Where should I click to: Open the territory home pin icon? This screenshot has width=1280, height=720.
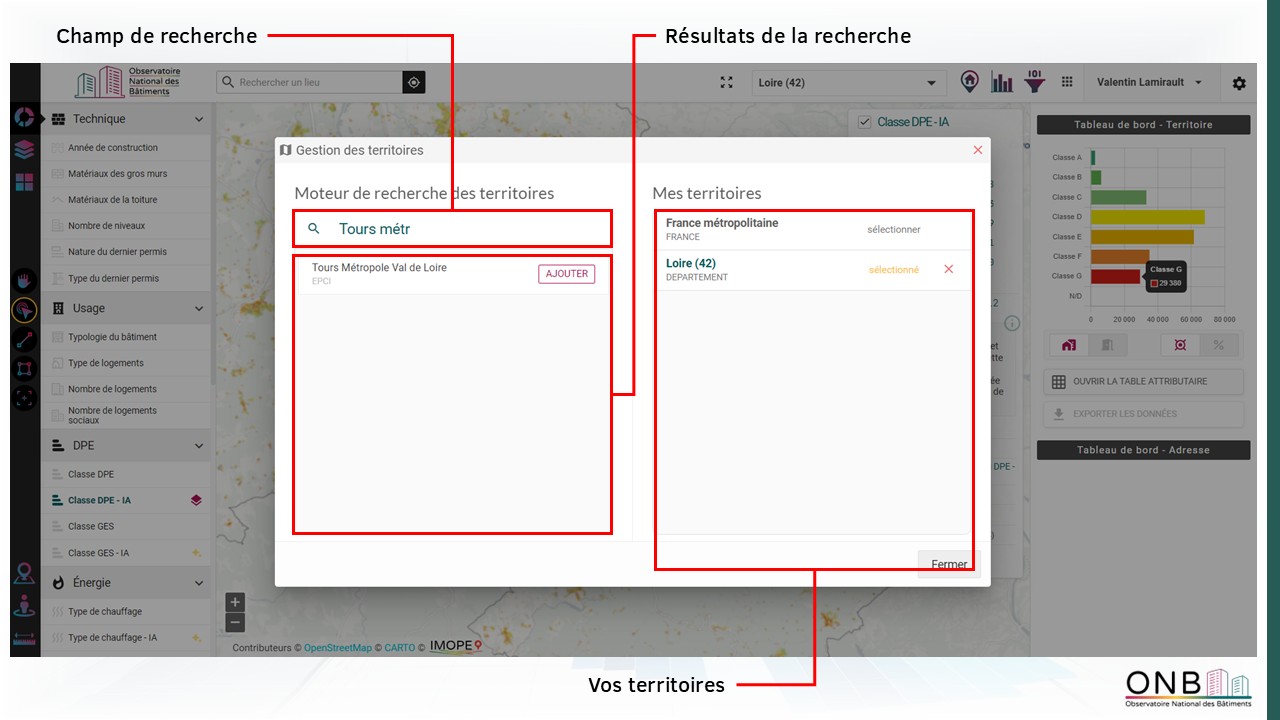point(969,82)
